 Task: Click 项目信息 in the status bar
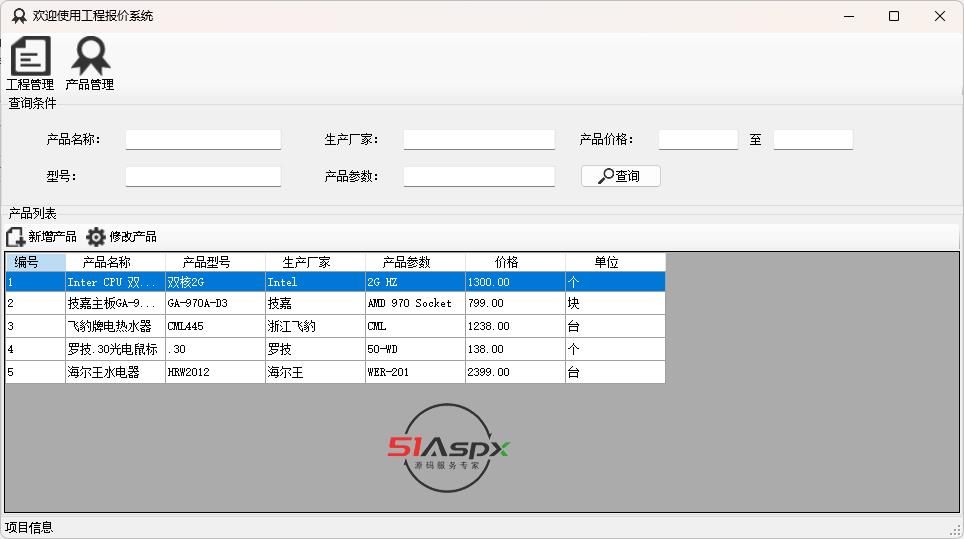(x=29, y=527)
